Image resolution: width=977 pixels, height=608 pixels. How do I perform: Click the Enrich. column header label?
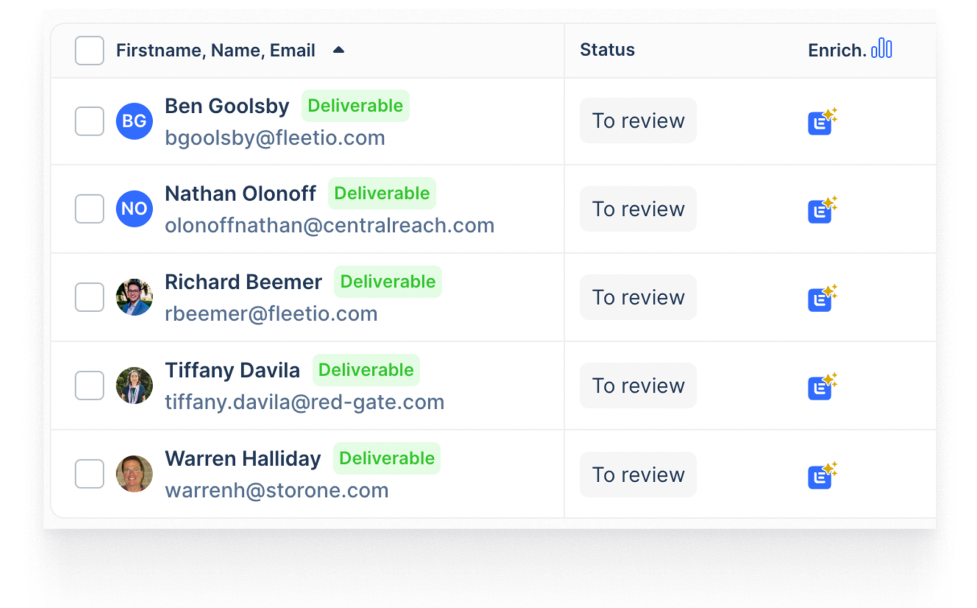pyautogui.click(x=836, y=50)
